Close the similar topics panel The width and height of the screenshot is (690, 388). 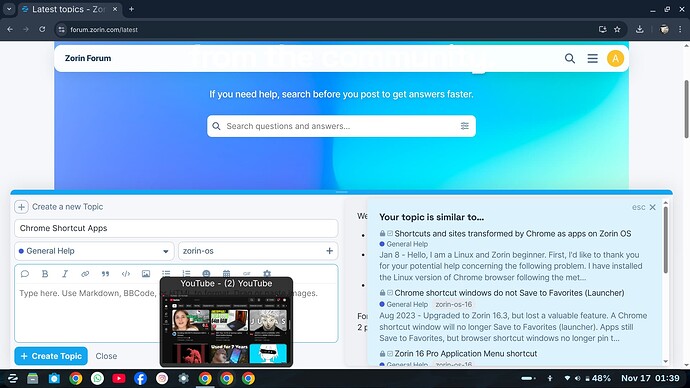point(653,207)
